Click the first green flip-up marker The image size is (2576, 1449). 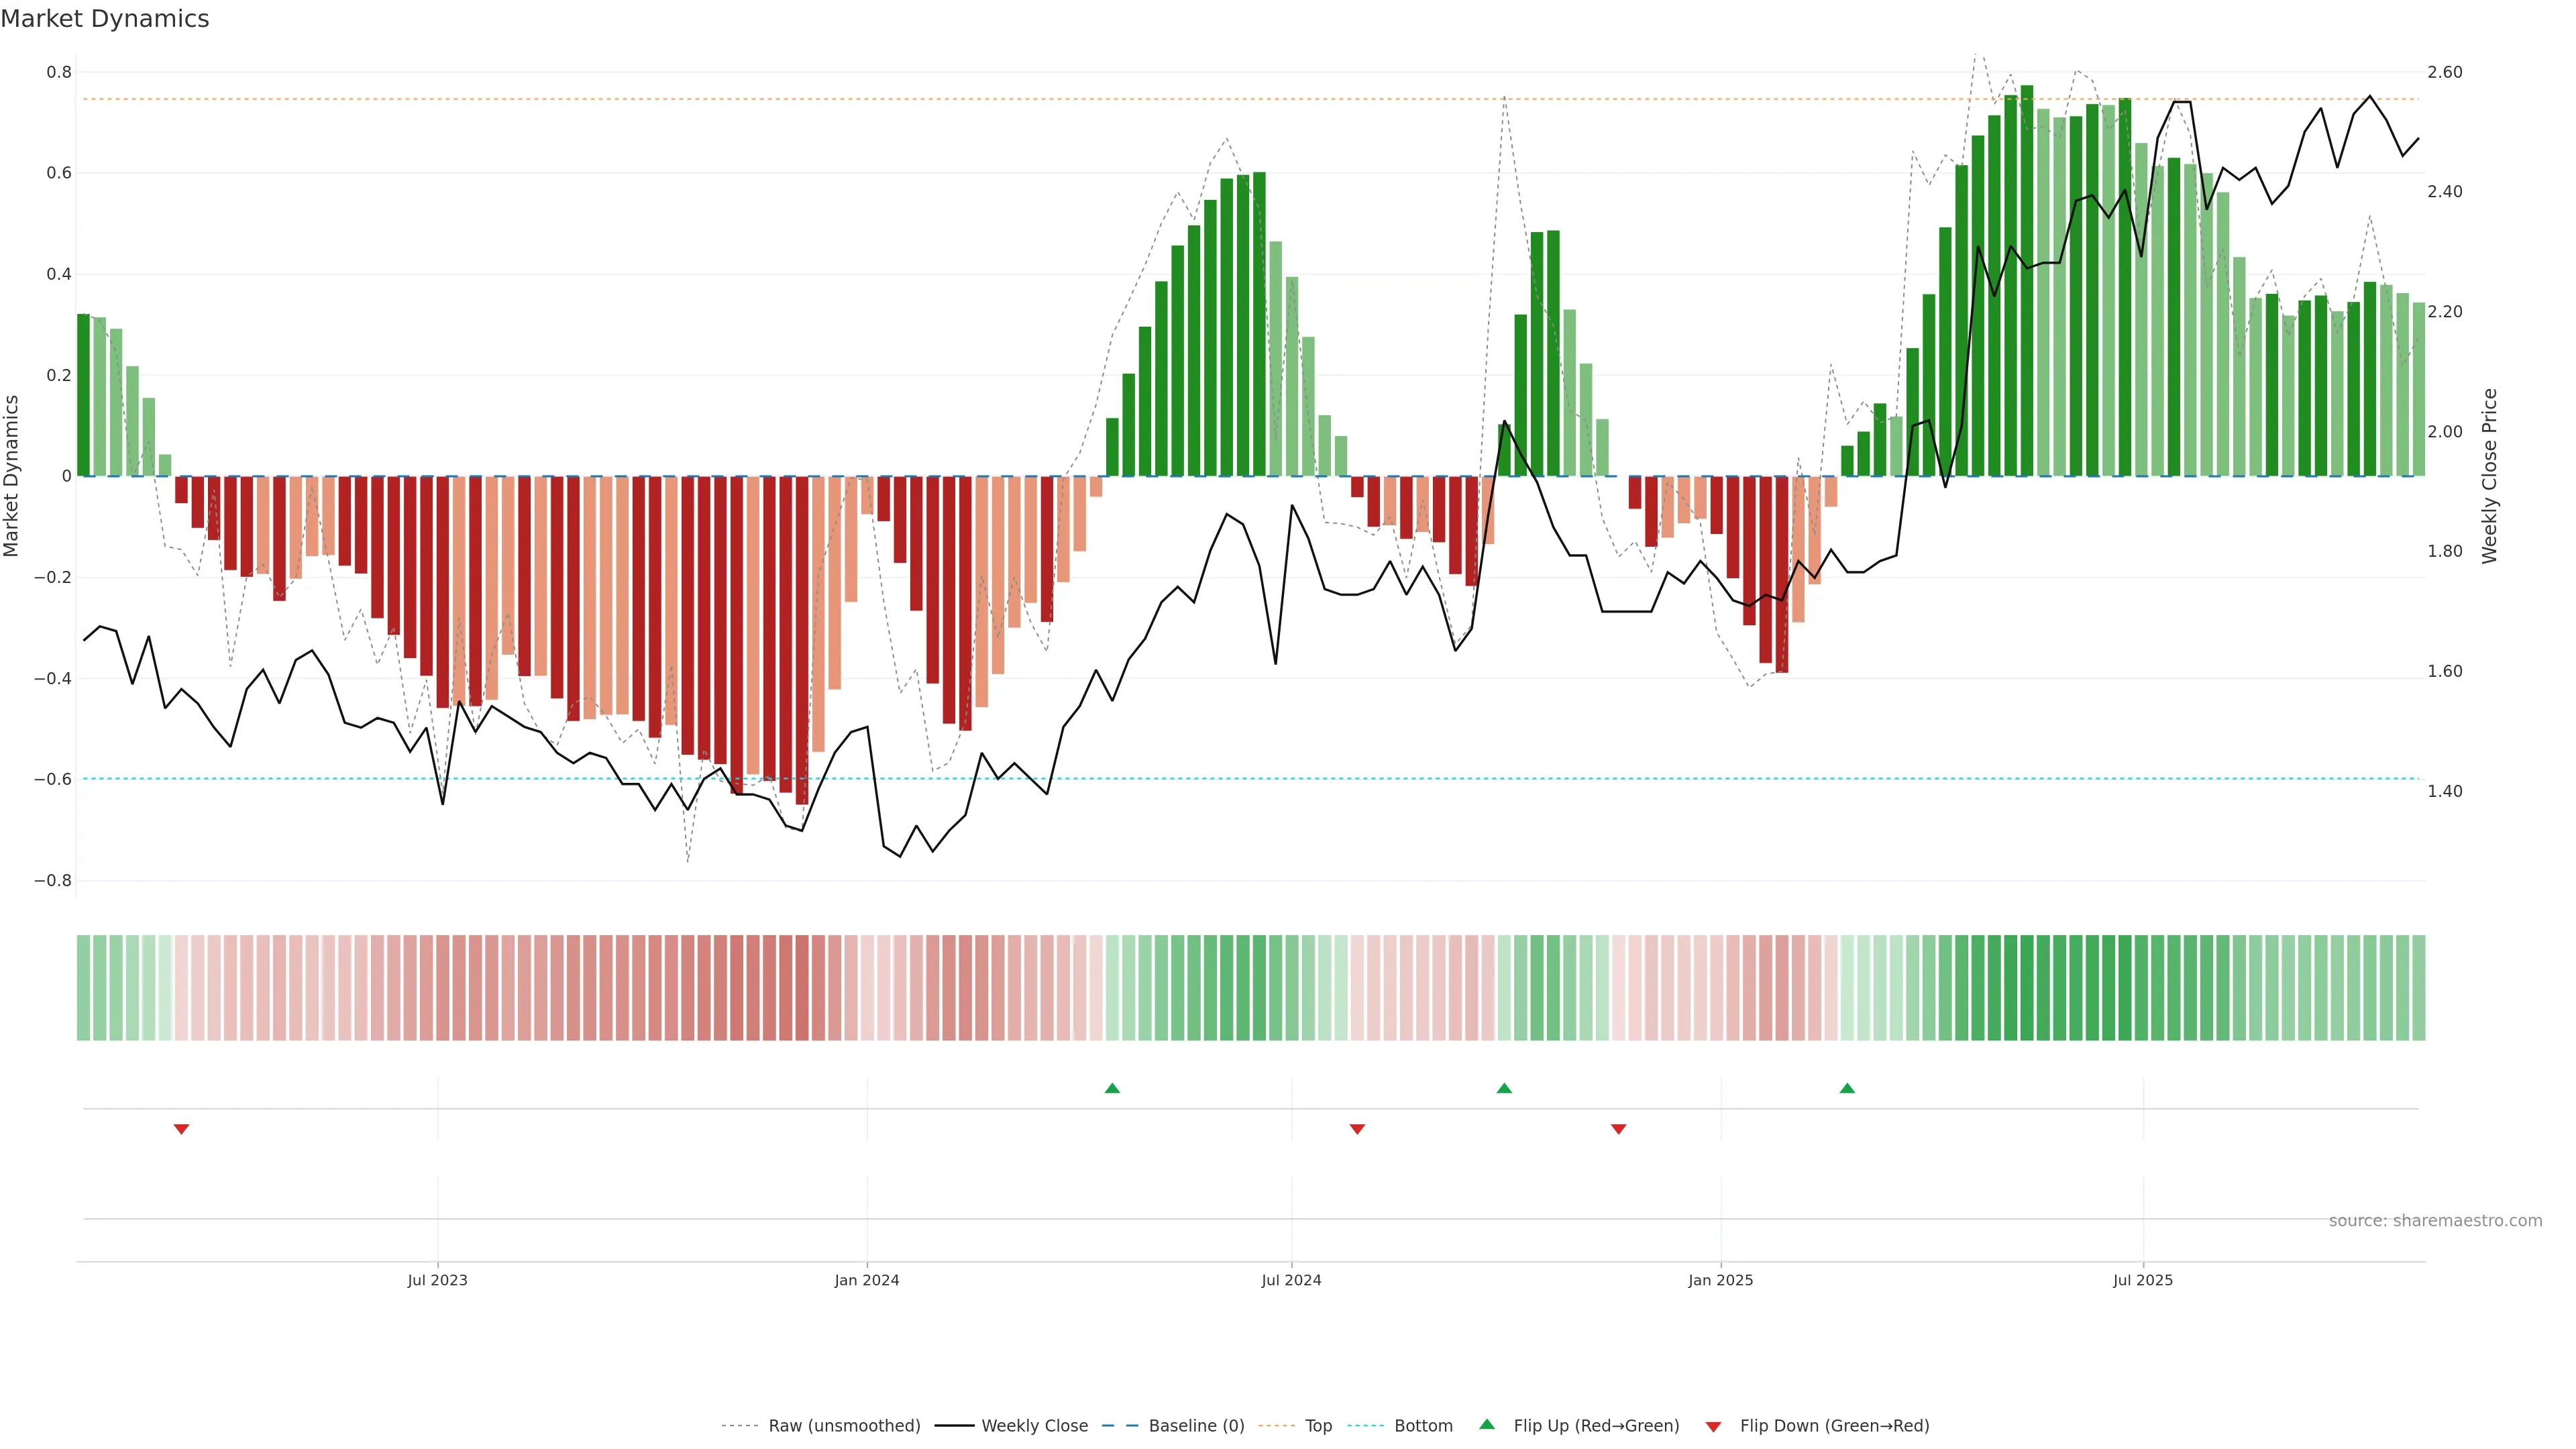point(1112,1088)
